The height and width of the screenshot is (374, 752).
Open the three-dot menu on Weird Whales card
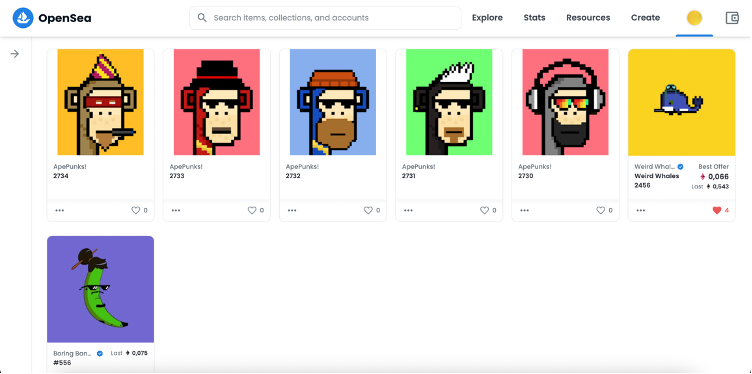click(x=641, y=210)
